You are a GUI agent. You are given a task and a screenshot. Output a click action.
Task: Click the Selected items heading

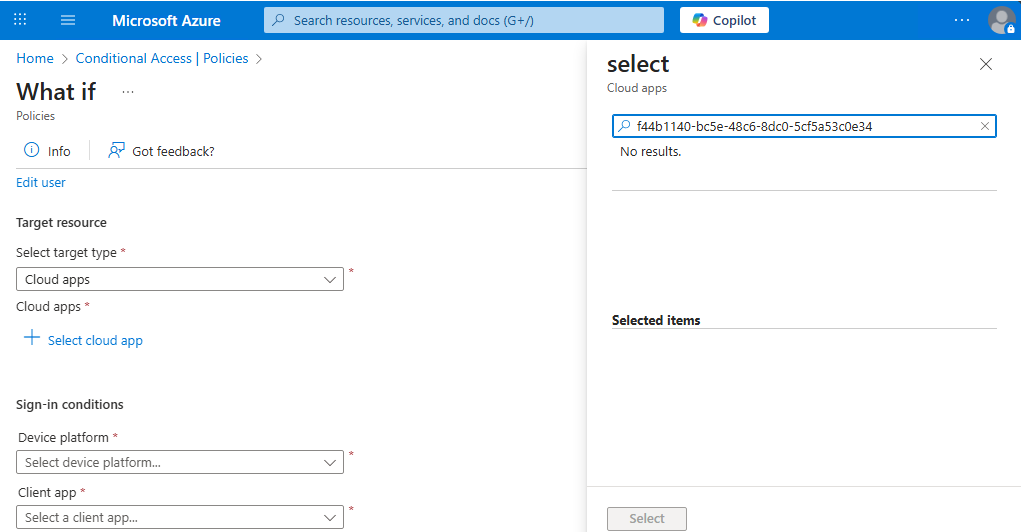[656, 320]
